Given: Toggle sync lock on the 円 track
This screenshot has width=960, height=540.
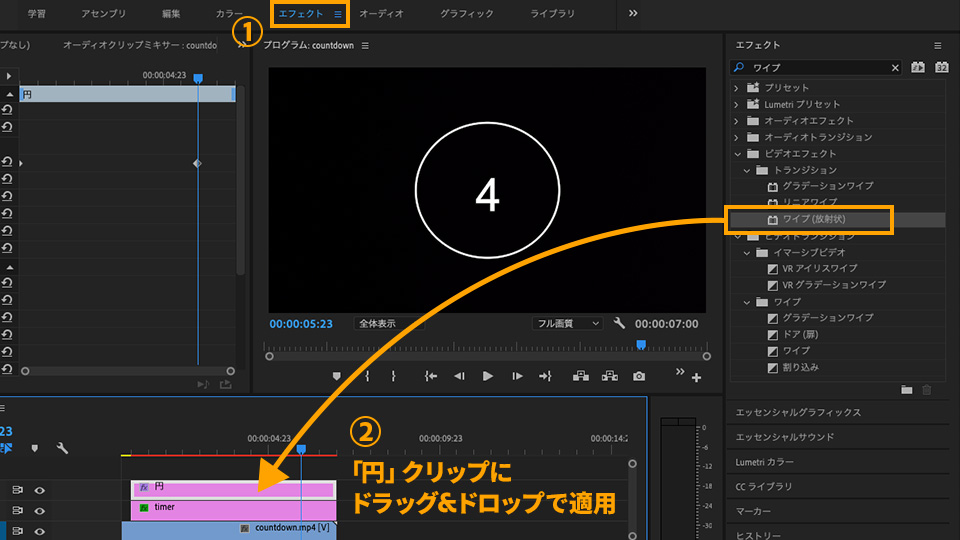Looking at the screenshot, I should click(x=17, y=490).
